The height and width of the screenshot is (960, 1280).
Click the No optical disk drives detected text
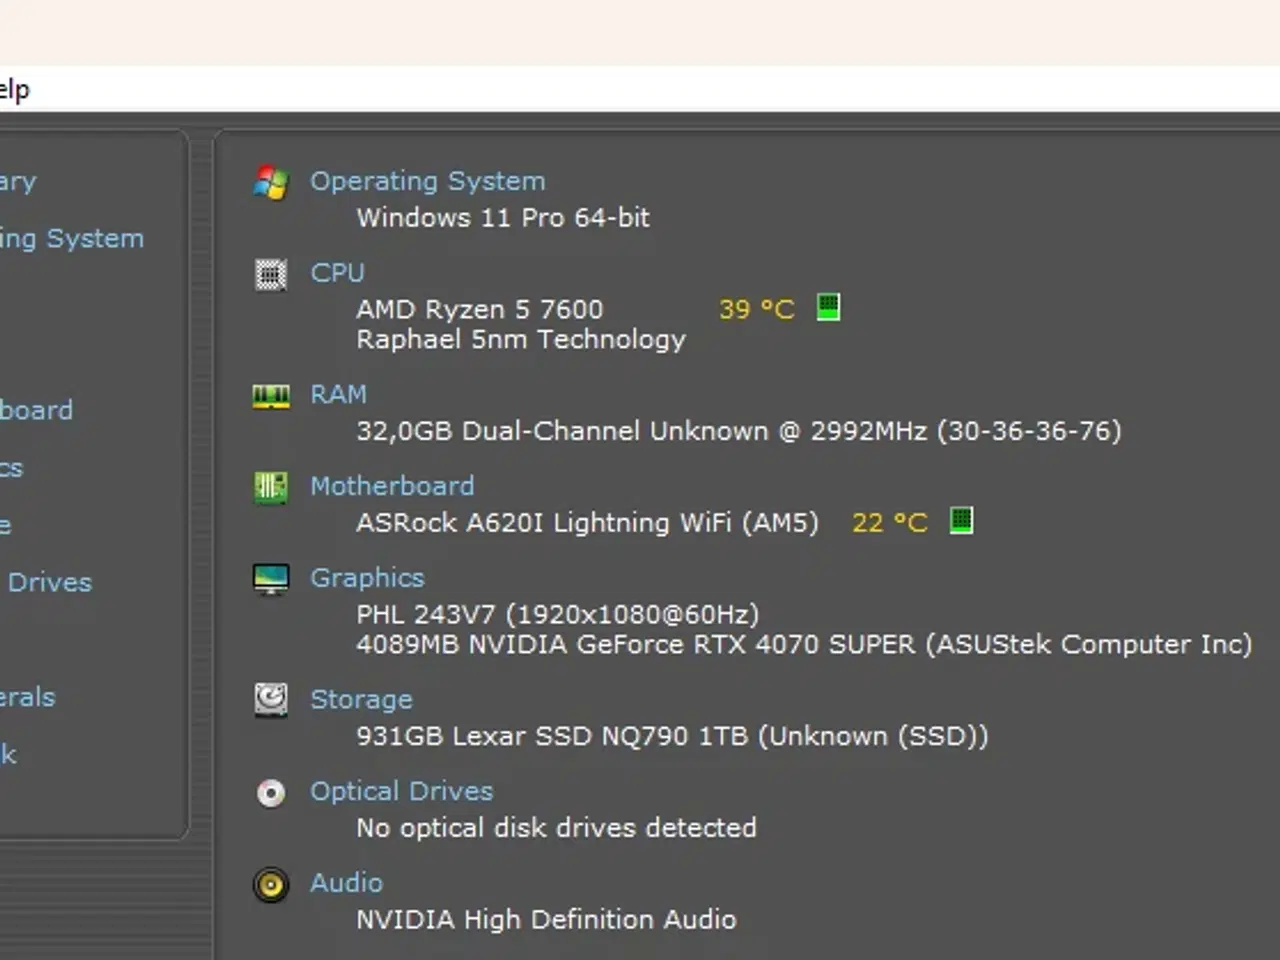click(556, 828)
